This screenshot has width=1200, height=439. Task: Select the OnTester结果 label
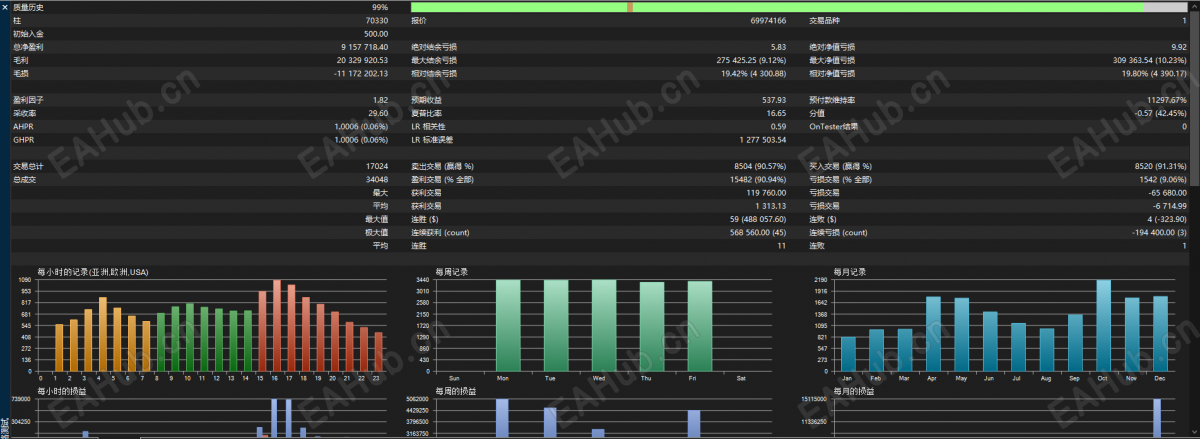(x=834, y=127)
